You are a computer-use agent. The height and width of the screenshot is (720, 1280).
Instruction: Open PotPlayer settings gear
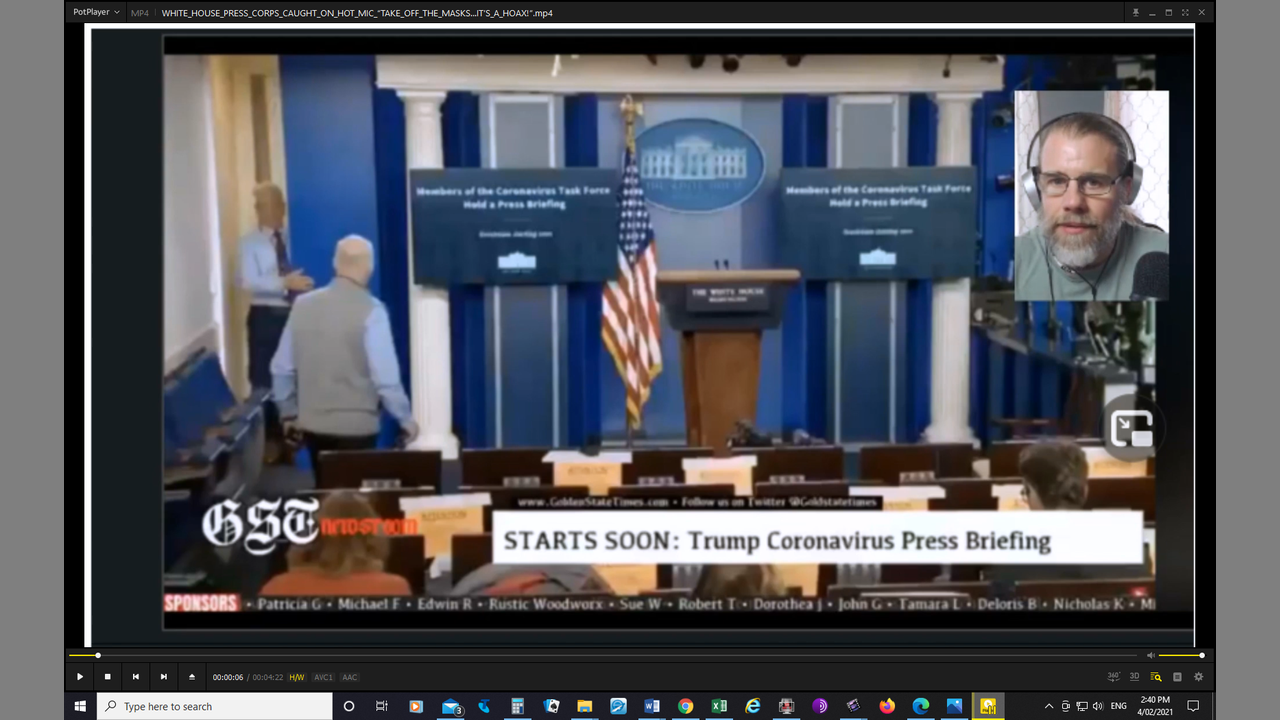(x=1198, y=677)
